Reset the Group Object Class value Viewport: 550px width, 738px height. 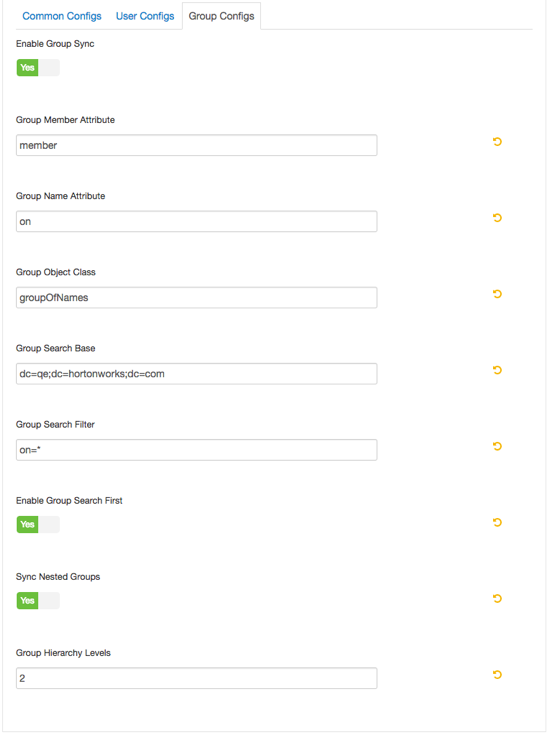point(497,294)
